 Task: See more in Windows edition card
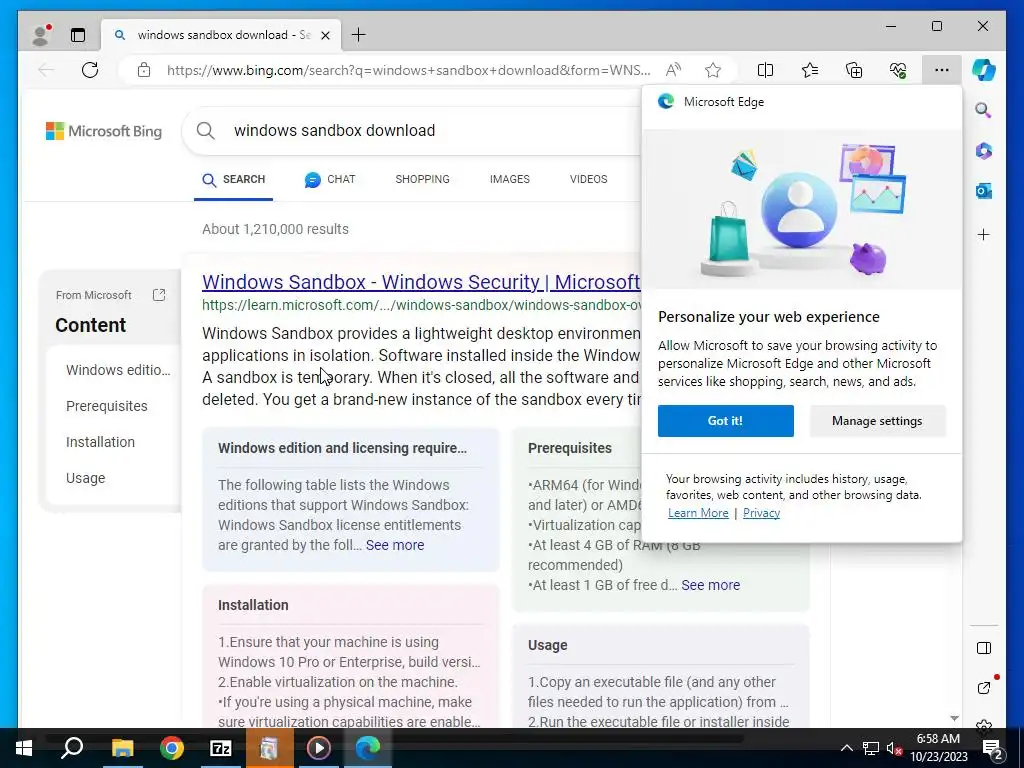point(394,545)
